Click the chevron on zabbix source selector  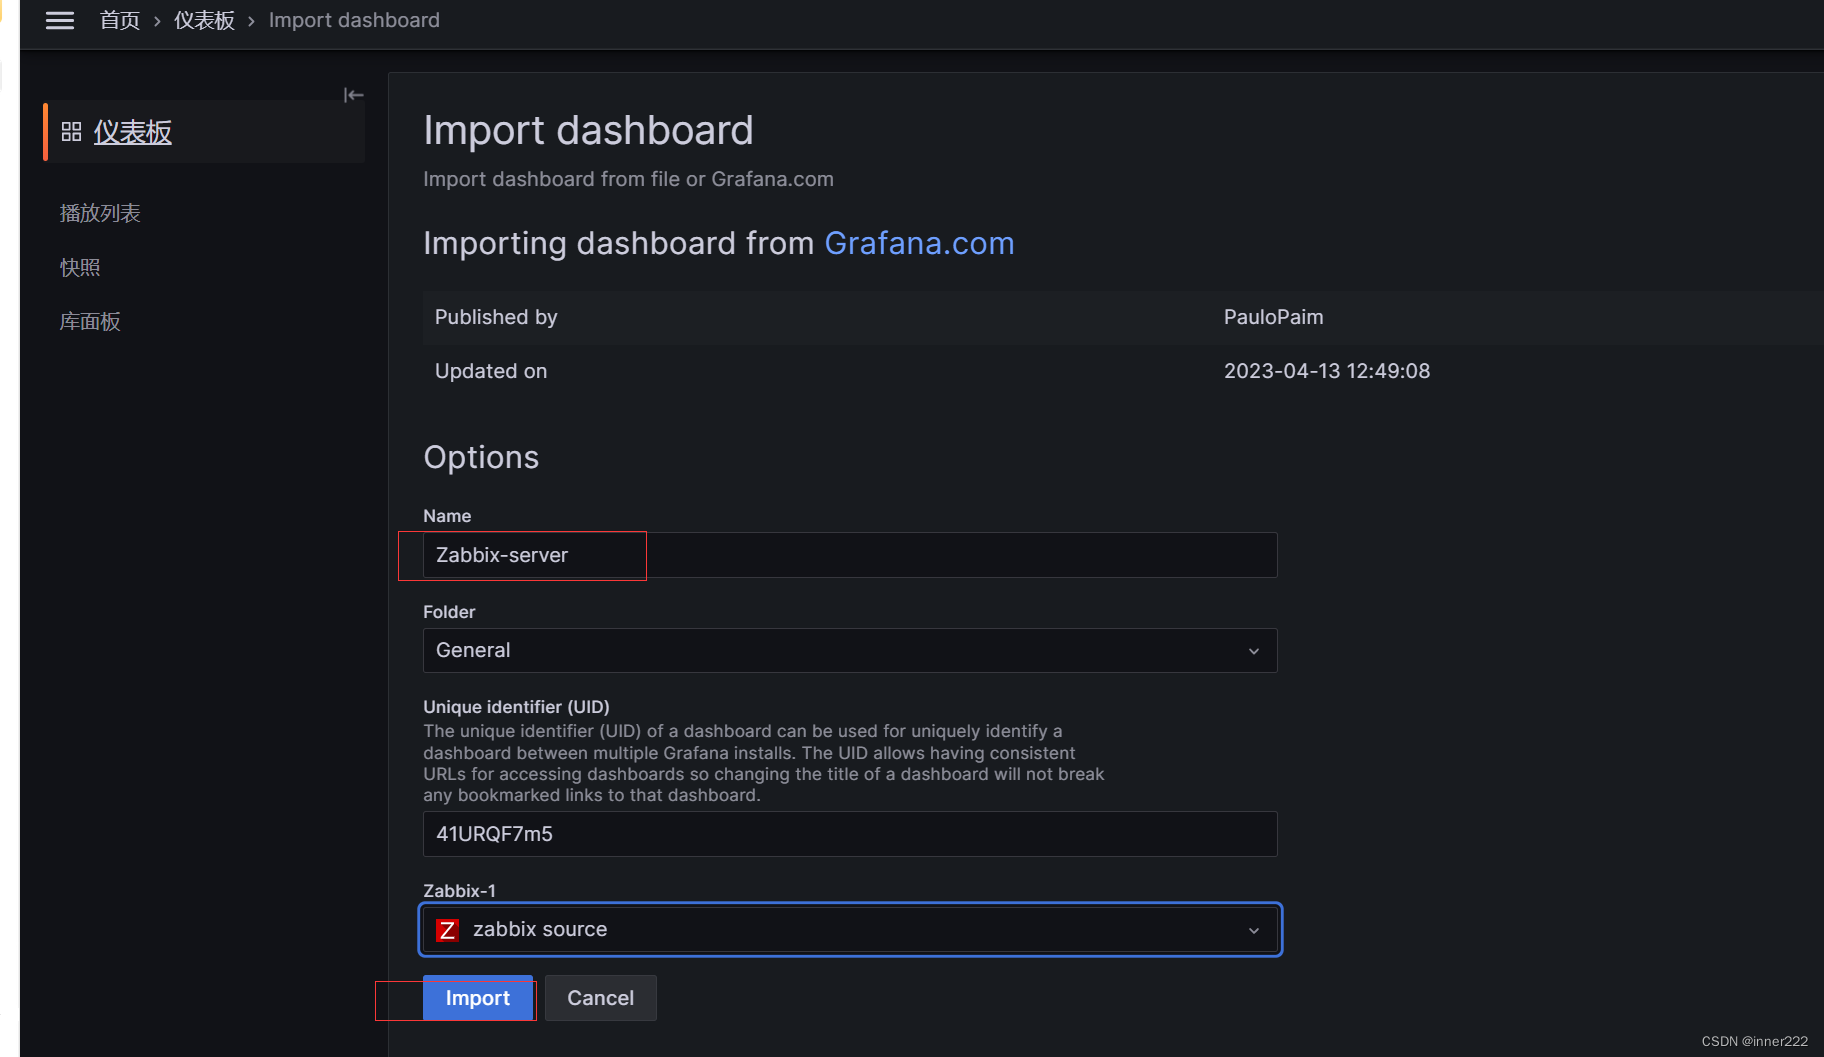coord(1254,931)
